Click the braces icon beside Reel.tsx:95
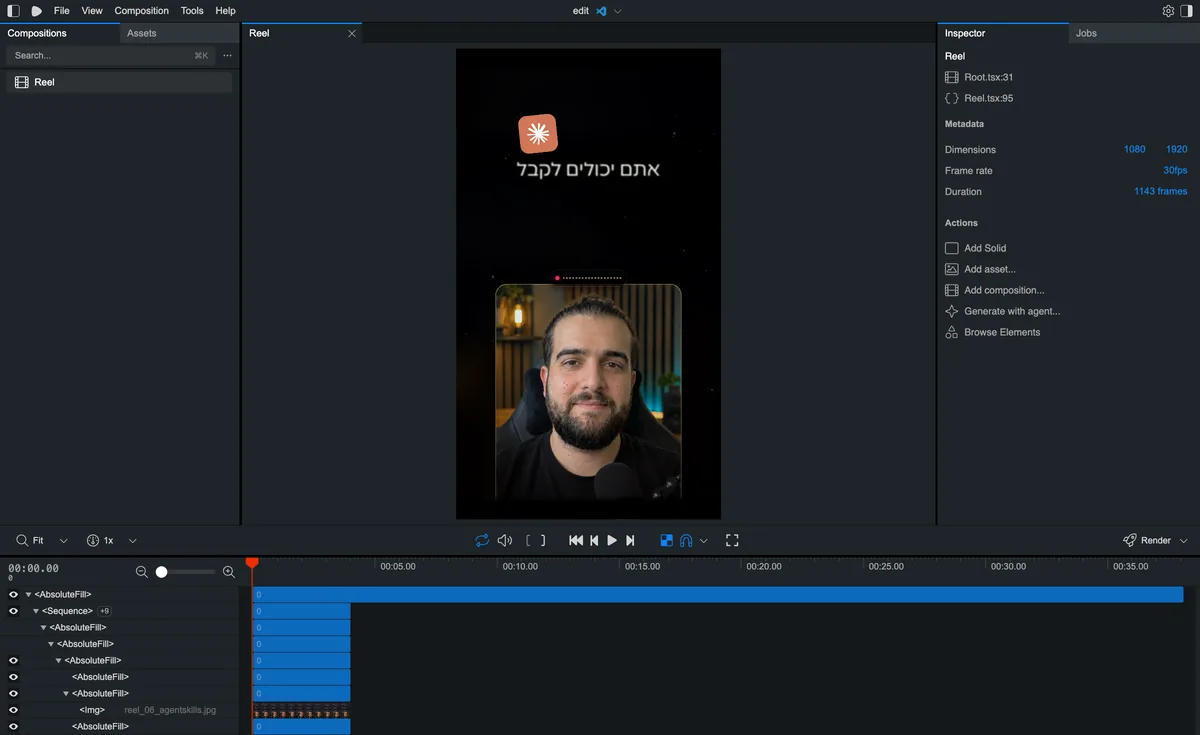1200x735 pixels. pyautogui.click(x=952, y=98)
